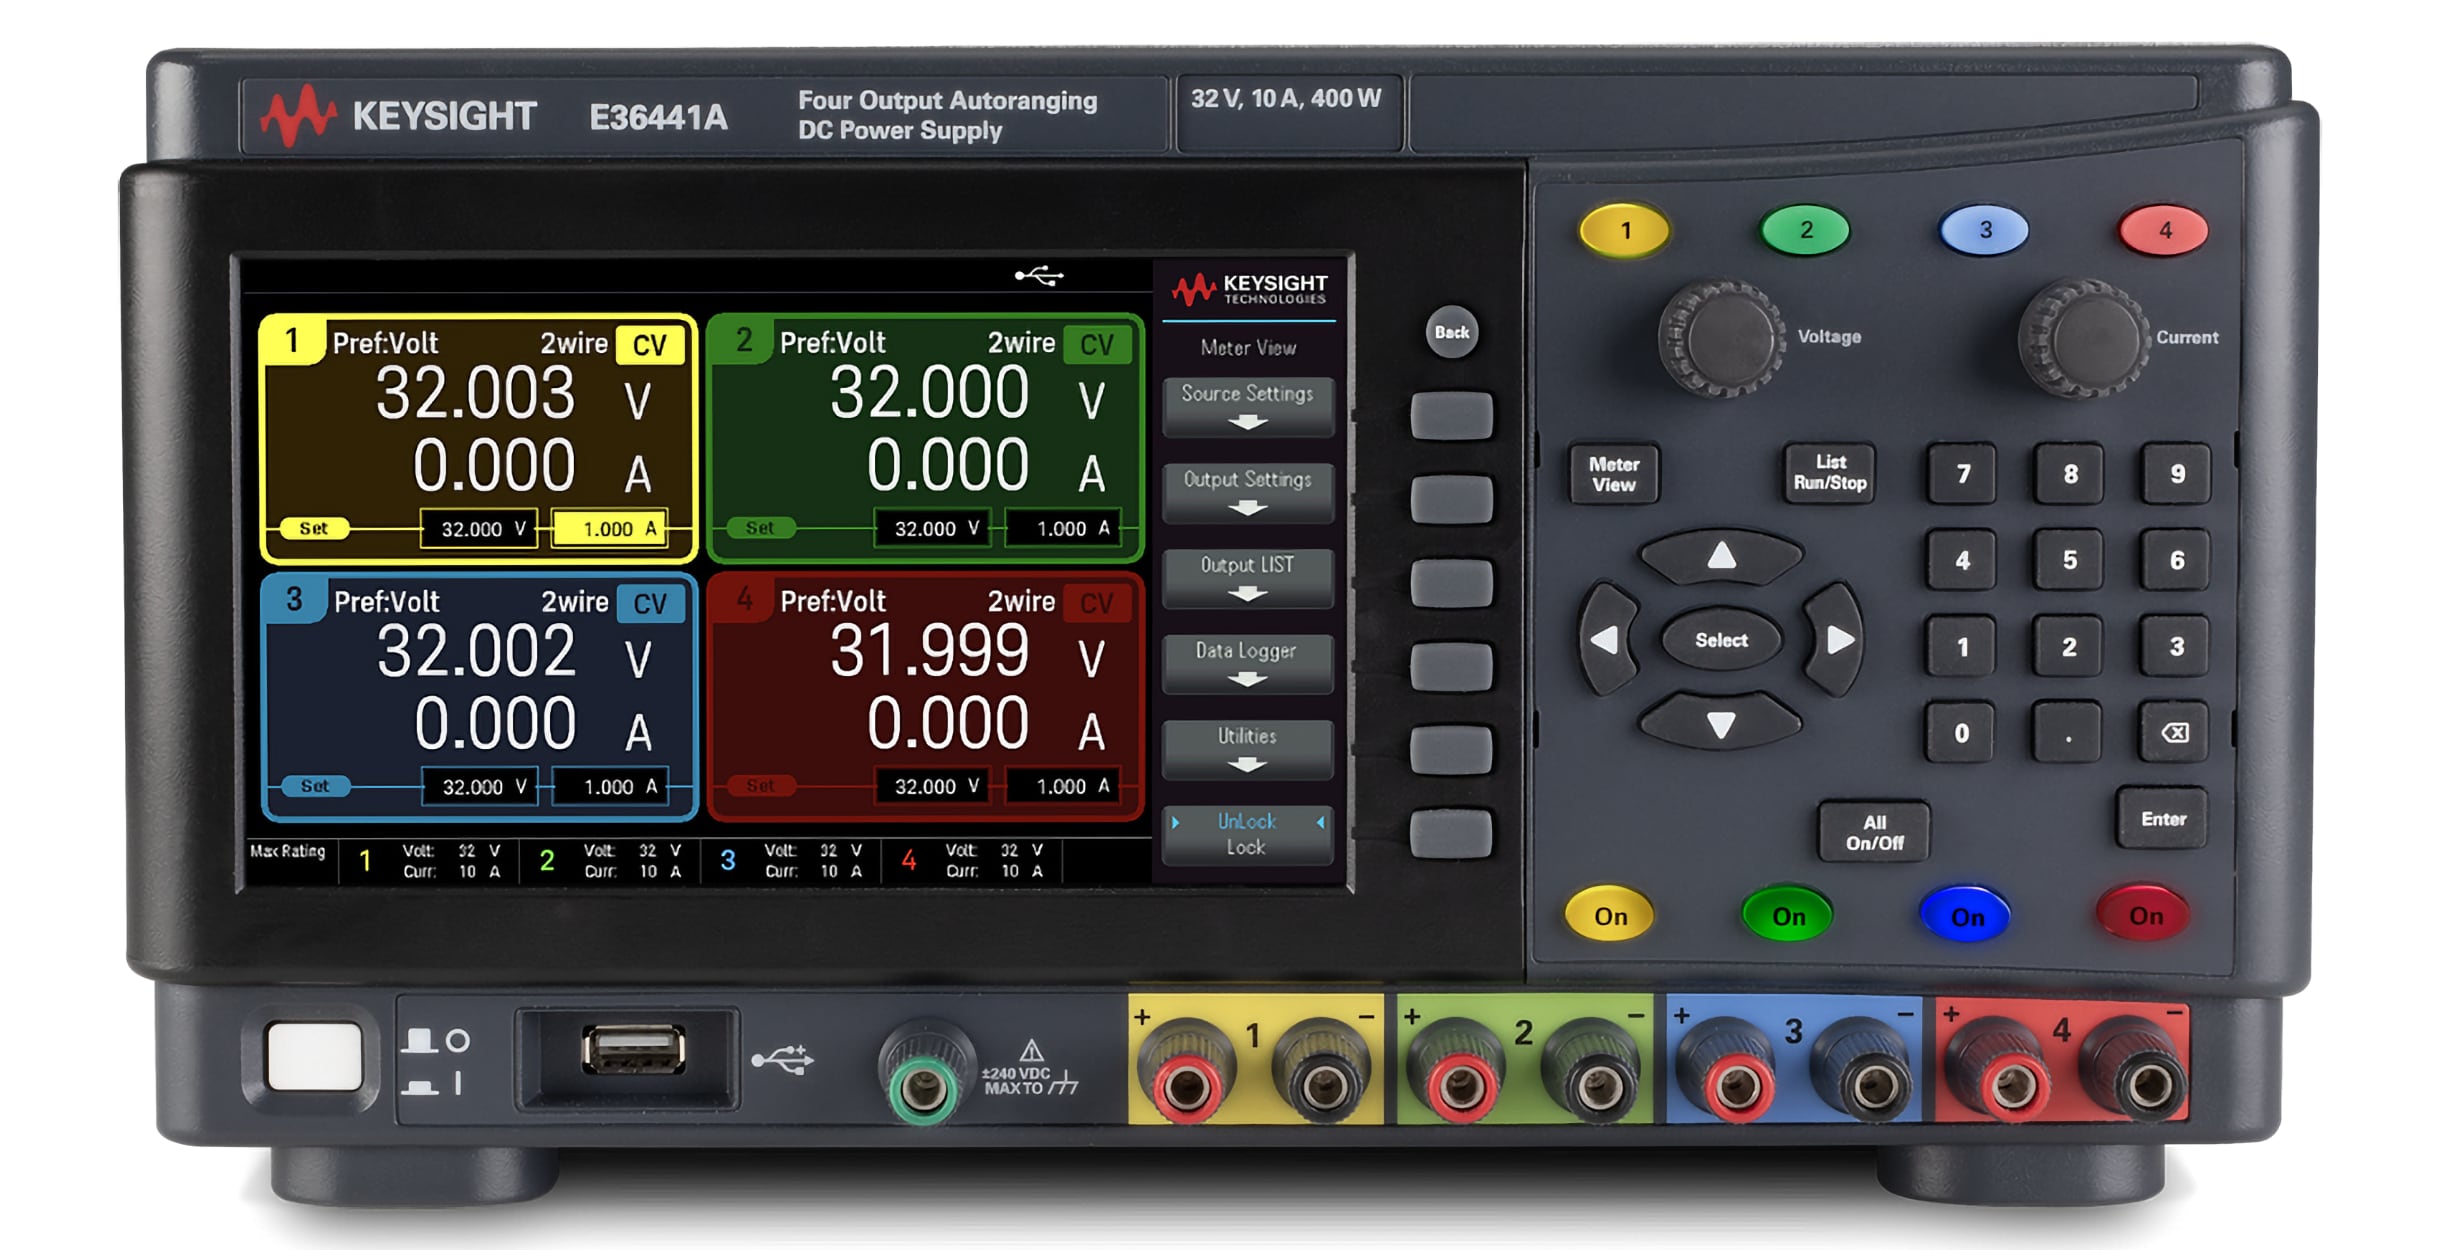Click the channel 3 CV mode indicator
Image resolution: width=2440 pixels, height=1250 pixels.
[650, 603]
